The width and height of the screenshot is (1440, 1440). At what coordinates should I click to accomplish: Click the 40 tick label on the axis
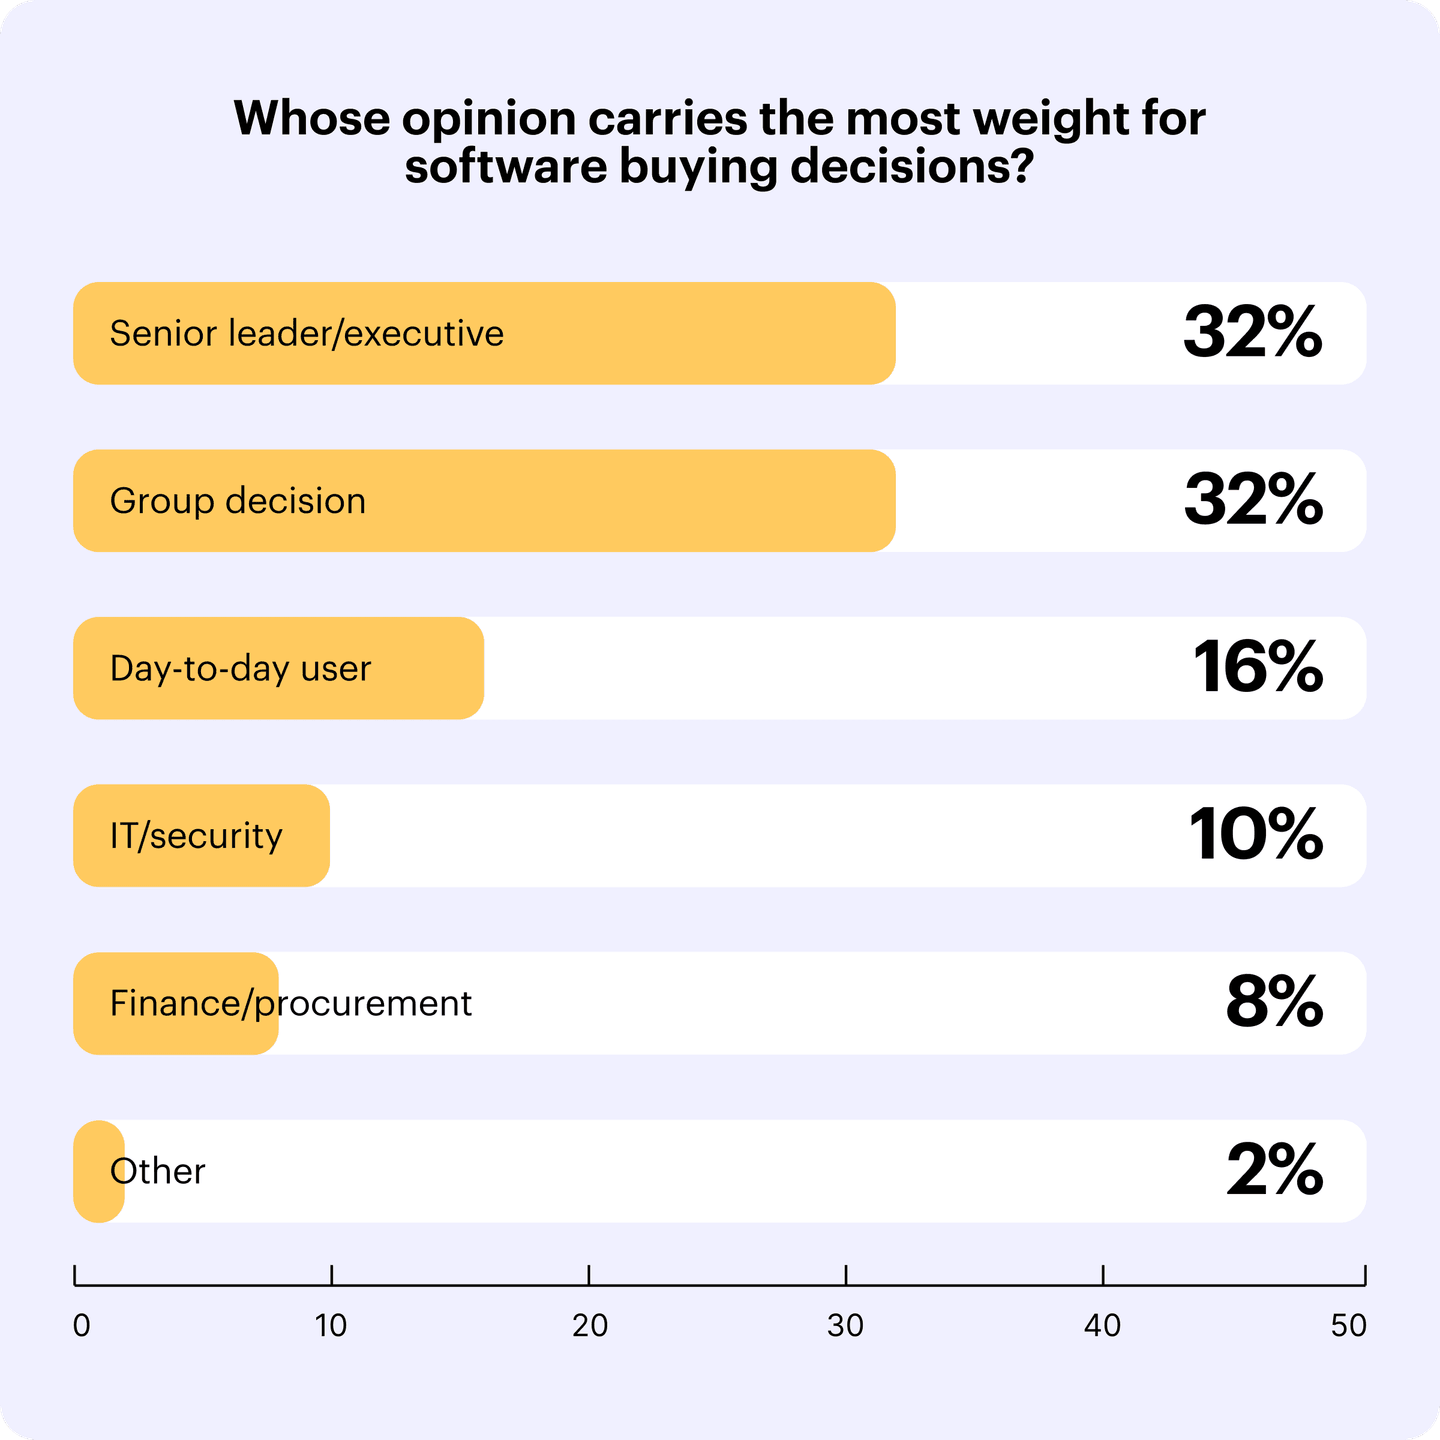click(1103, 1326)
